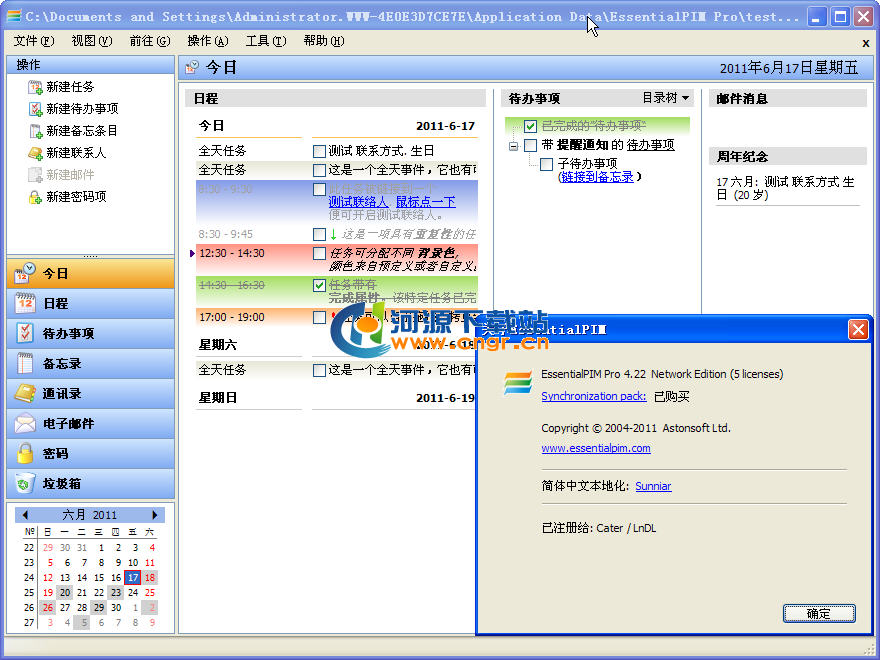Open the 文件(F) menu

[33, 41]
